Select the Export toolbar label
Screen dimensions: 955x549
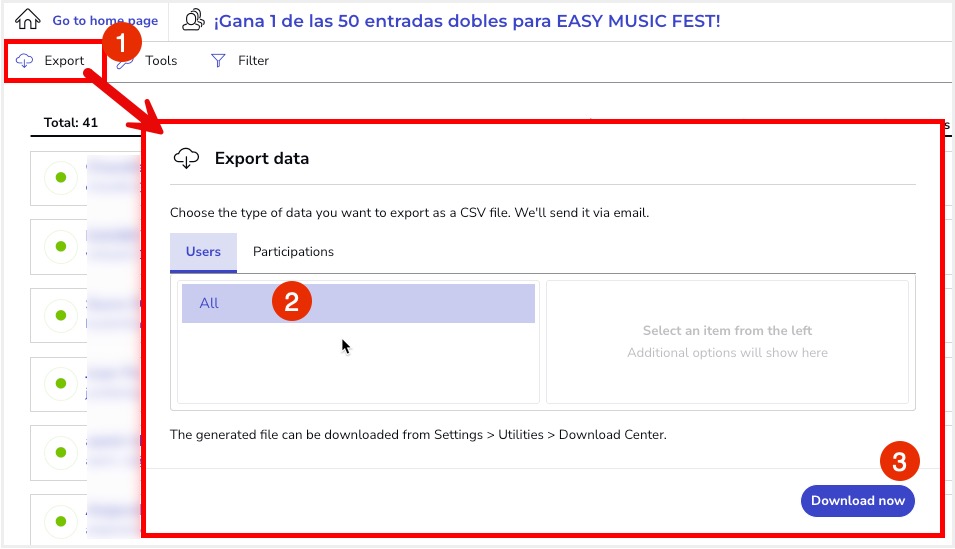click(64, 61)
